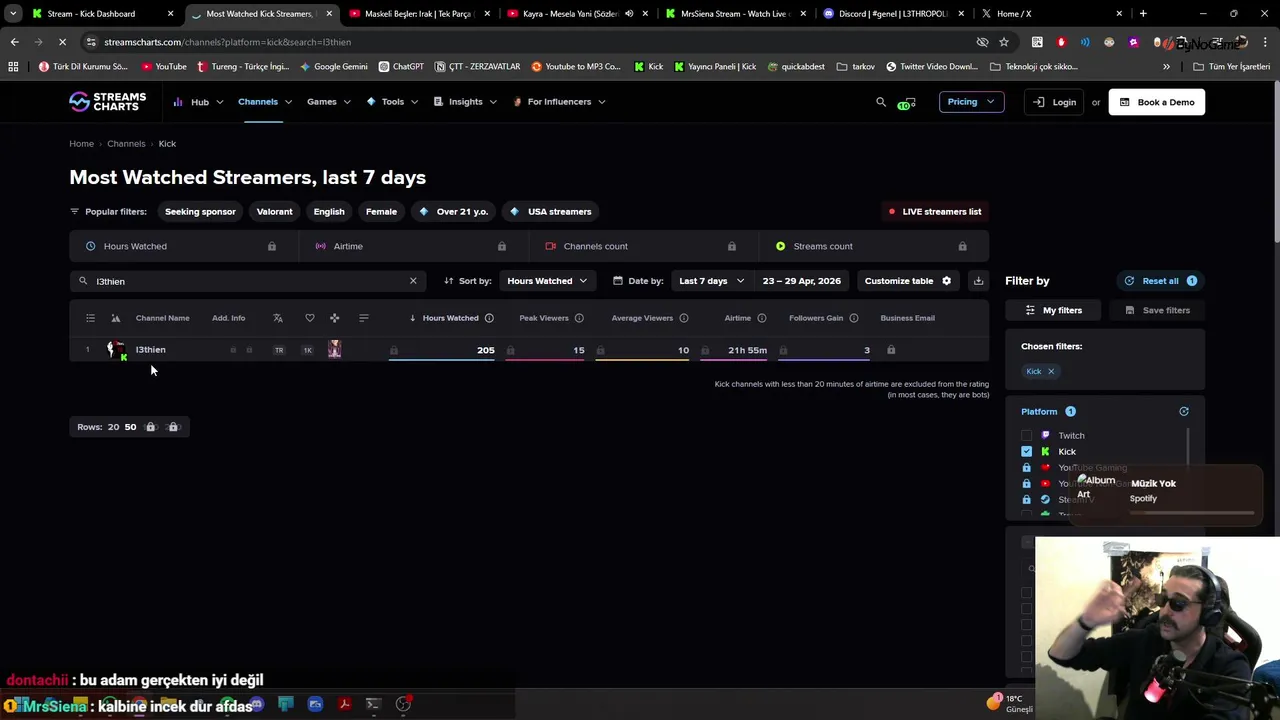Switch to Stream - Kick Dashboard tab
The image size is (1280, 720).
104,14
